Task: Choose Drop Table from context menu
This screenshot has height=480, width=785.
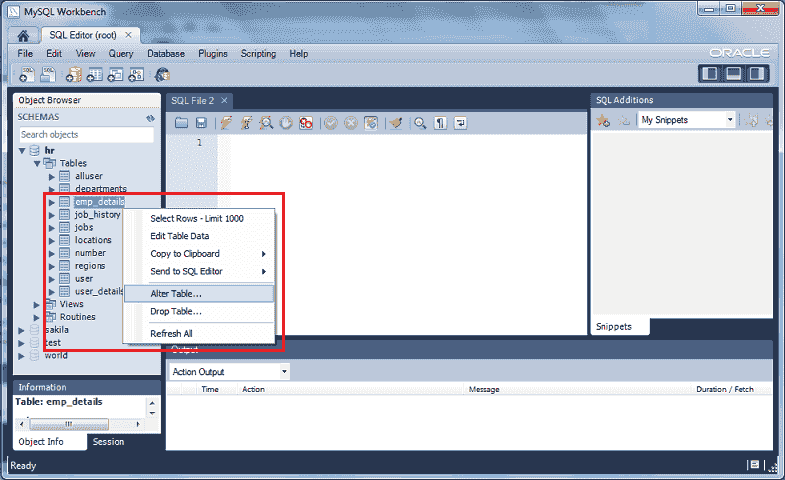Action: pos(199,311)
